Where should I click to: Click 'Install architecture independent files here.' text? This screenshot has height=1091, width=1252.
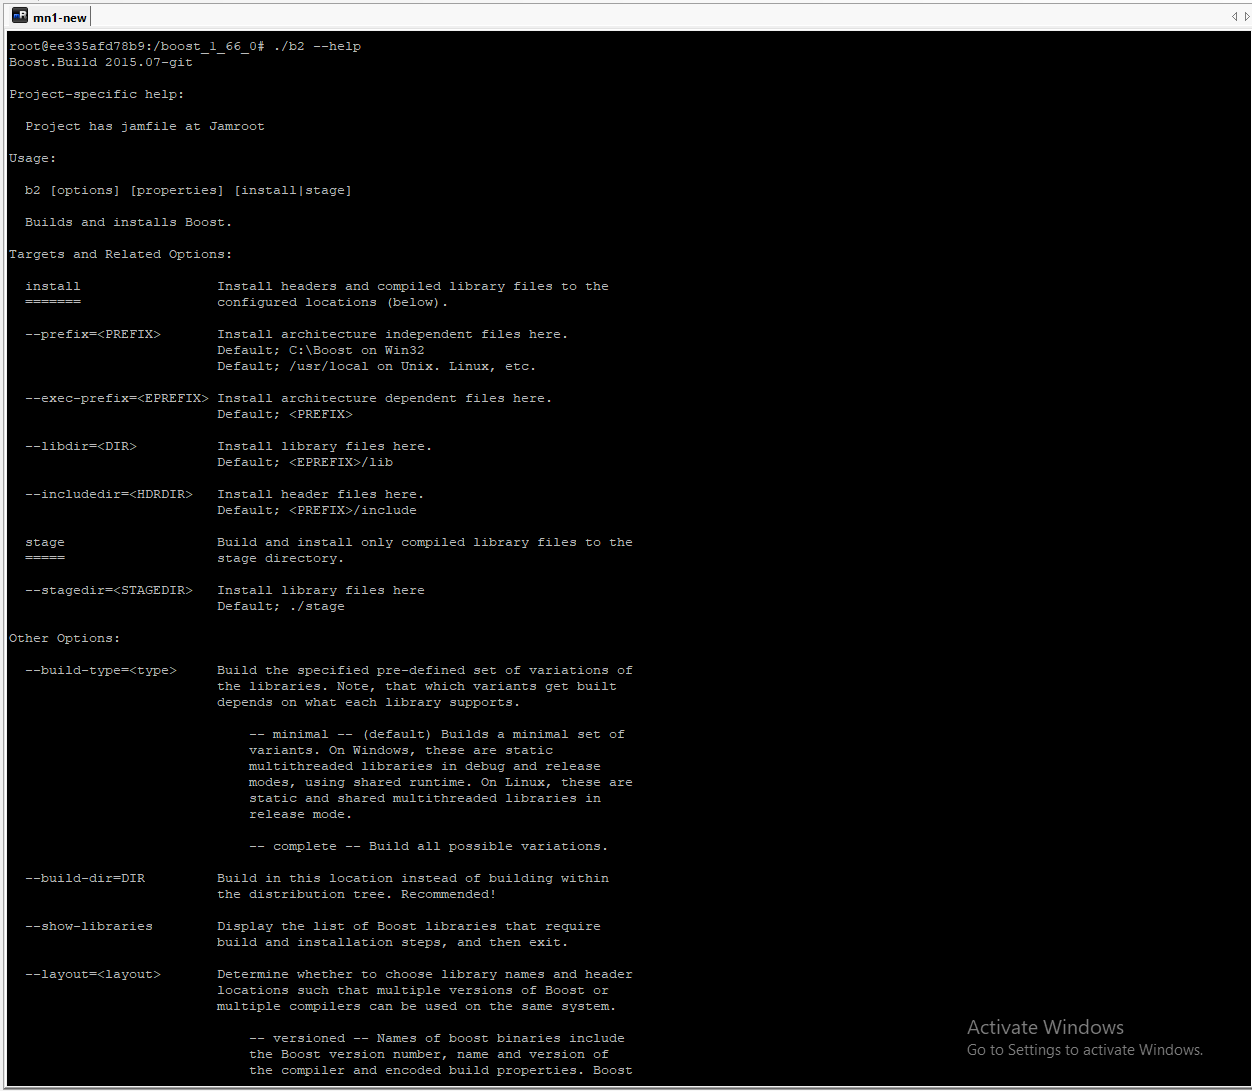[x=393, y=334]
